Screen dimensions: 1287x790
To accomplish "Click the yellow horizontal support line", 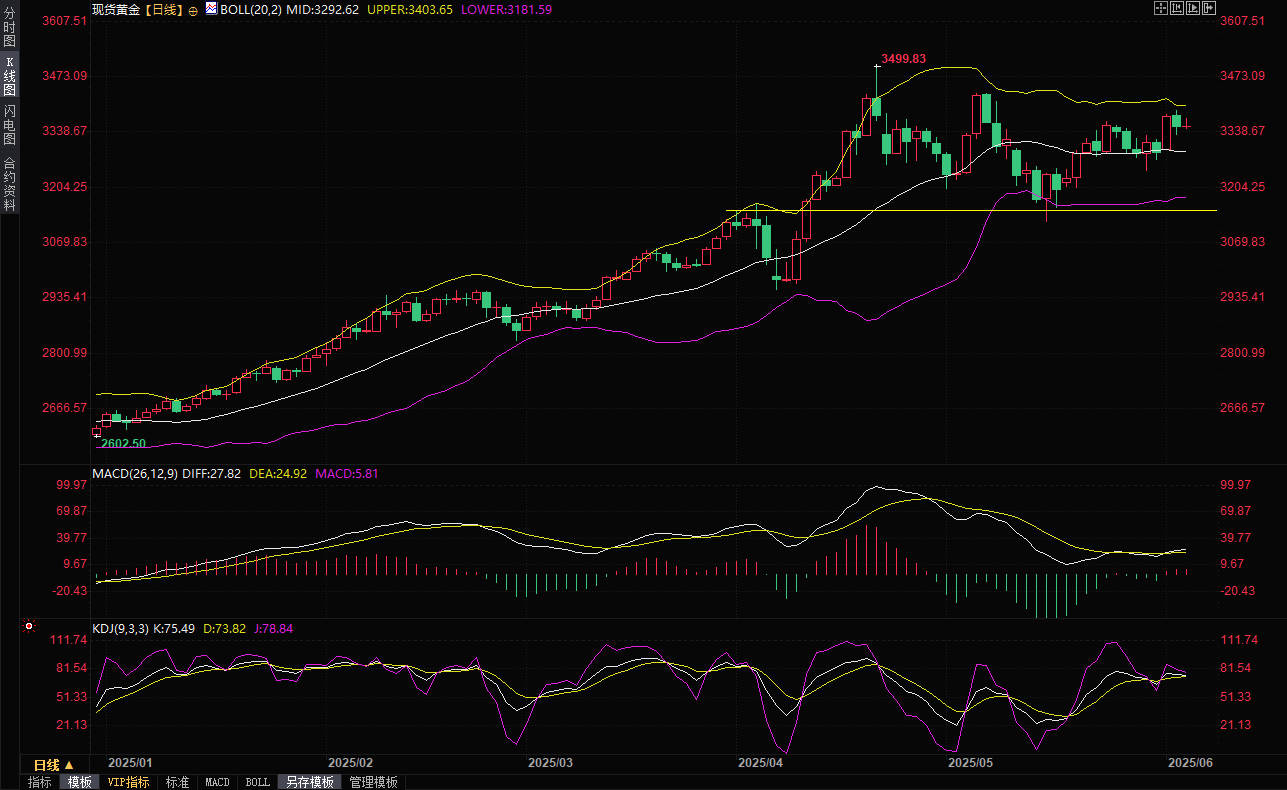I will point(971,211).
